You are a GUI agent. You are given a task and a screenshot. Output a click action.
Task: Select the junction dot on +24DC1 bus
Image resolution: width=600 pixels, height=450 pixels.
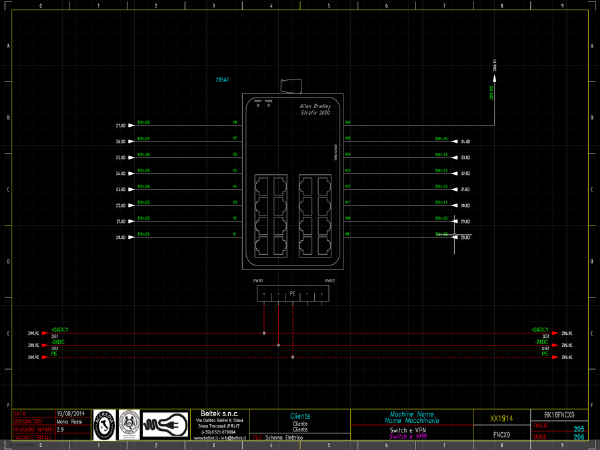pyautogui.click(x=264, y=333)
